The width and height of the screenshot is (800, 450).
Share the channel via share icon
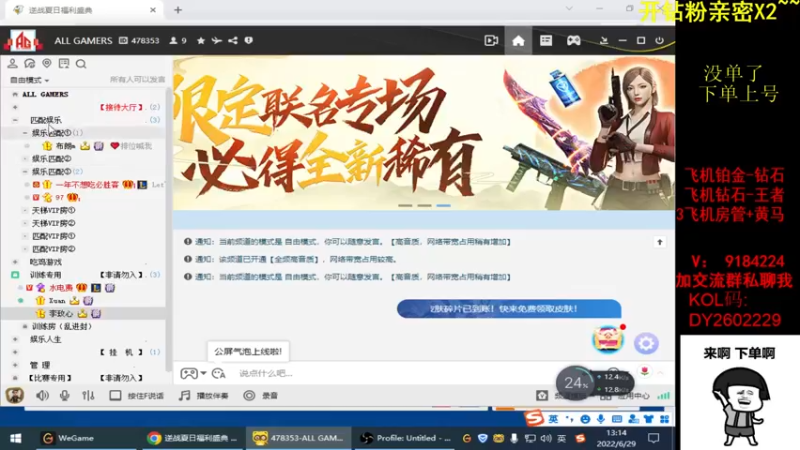coord(233,40)
